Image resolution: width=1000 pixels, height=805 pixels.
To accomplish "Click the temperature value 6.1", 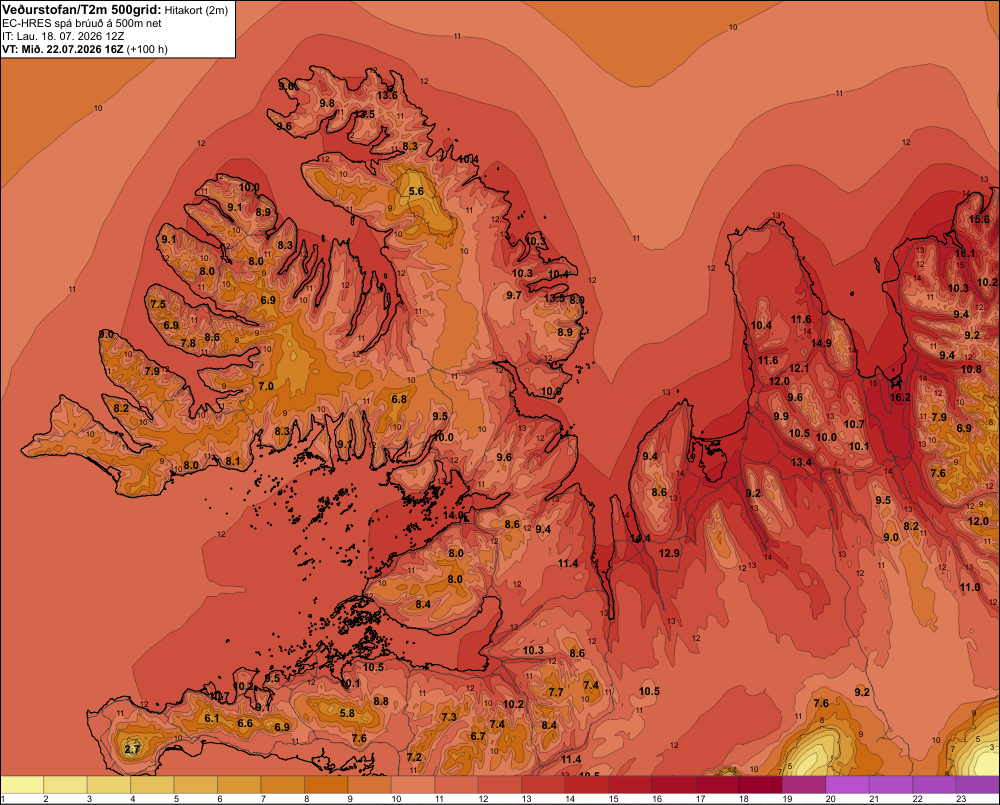I will (212, 718).
